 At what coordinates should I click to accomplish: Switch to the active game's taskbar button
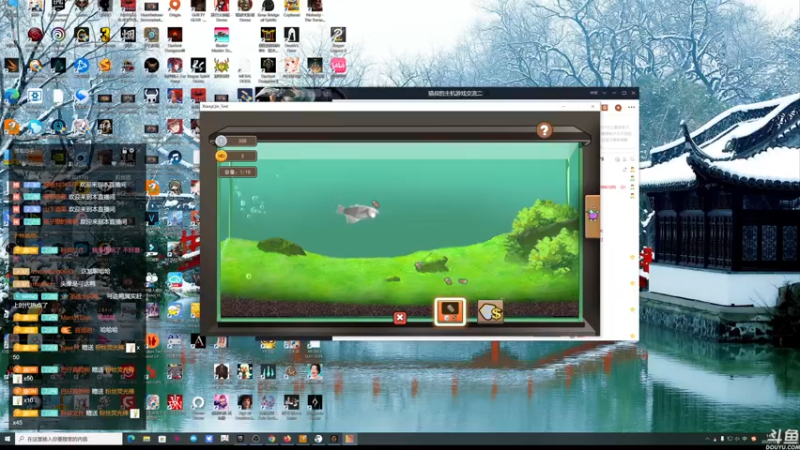pos(349,439)
